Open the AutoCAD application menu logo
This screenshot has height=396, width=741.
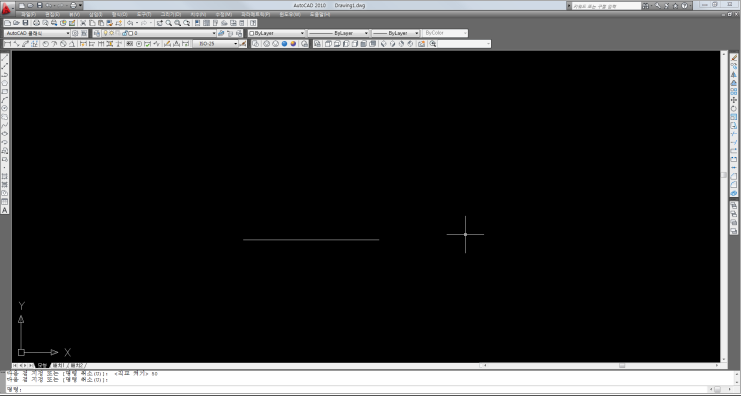7,8
